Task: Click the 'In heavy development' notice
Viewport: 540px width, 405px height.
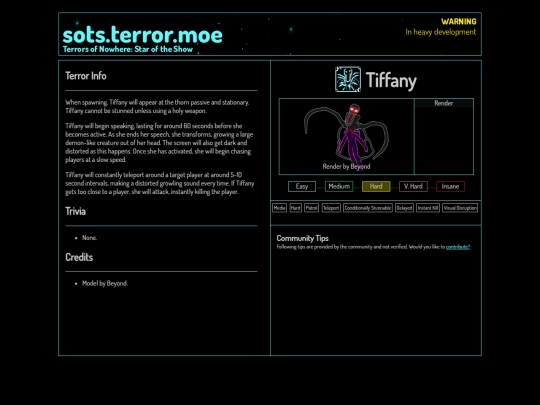Action: 440,32
